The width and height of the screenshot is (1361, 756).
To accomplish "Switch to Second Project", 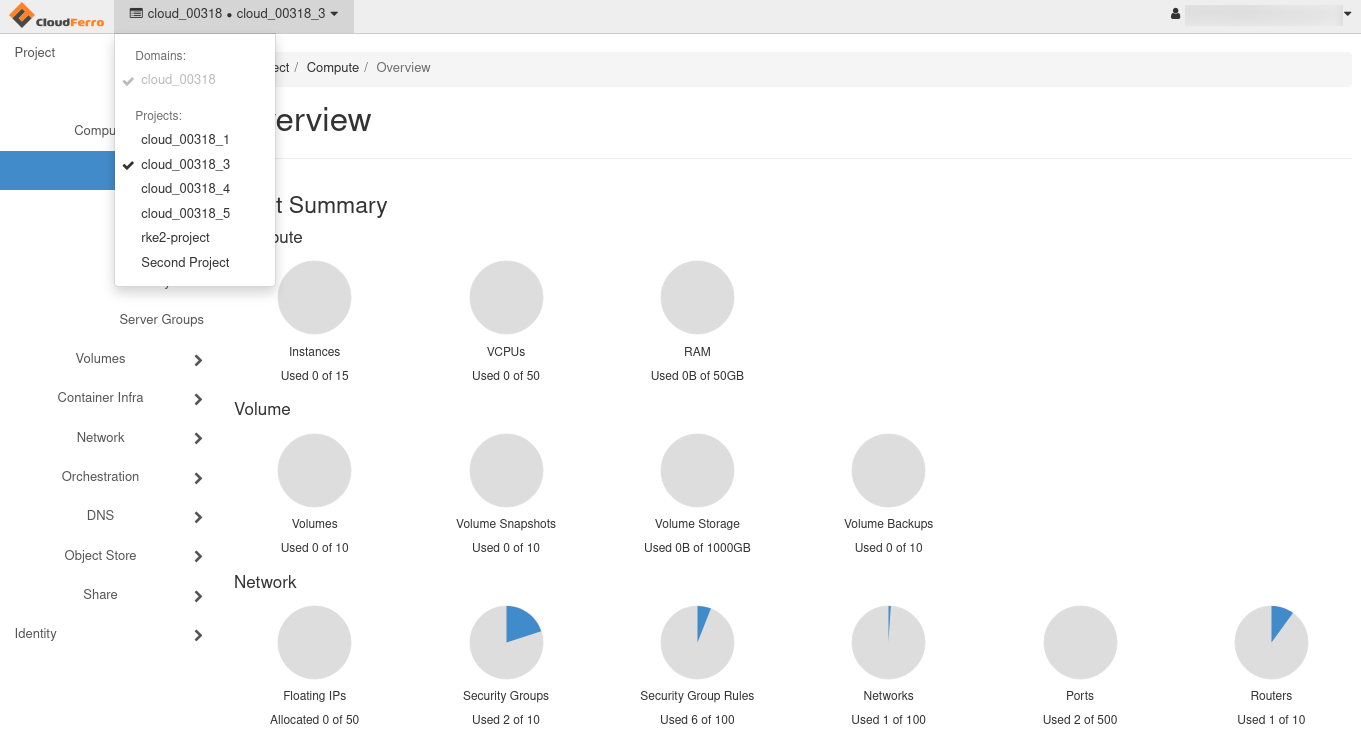I will point(185,263).
